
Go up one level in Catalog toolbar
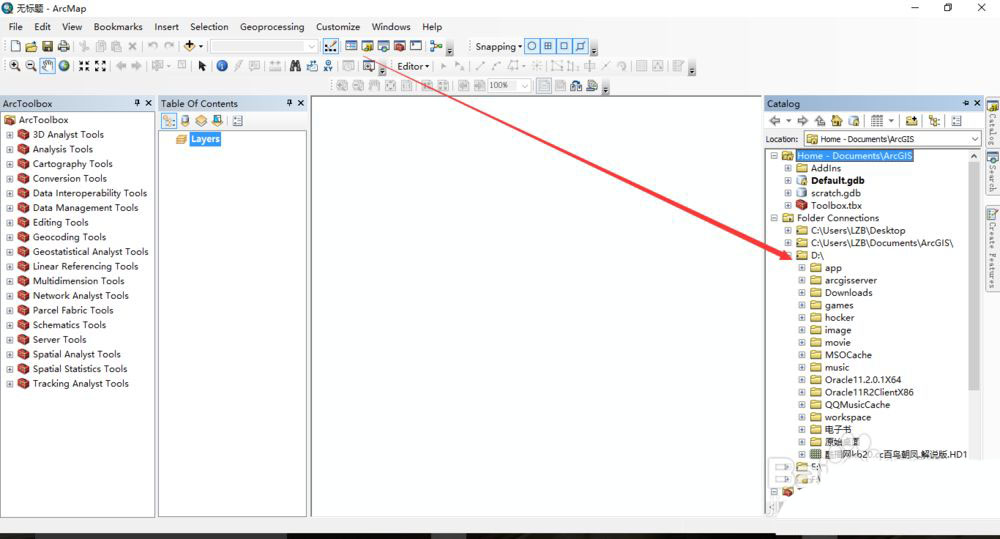(x=820, y=121)
